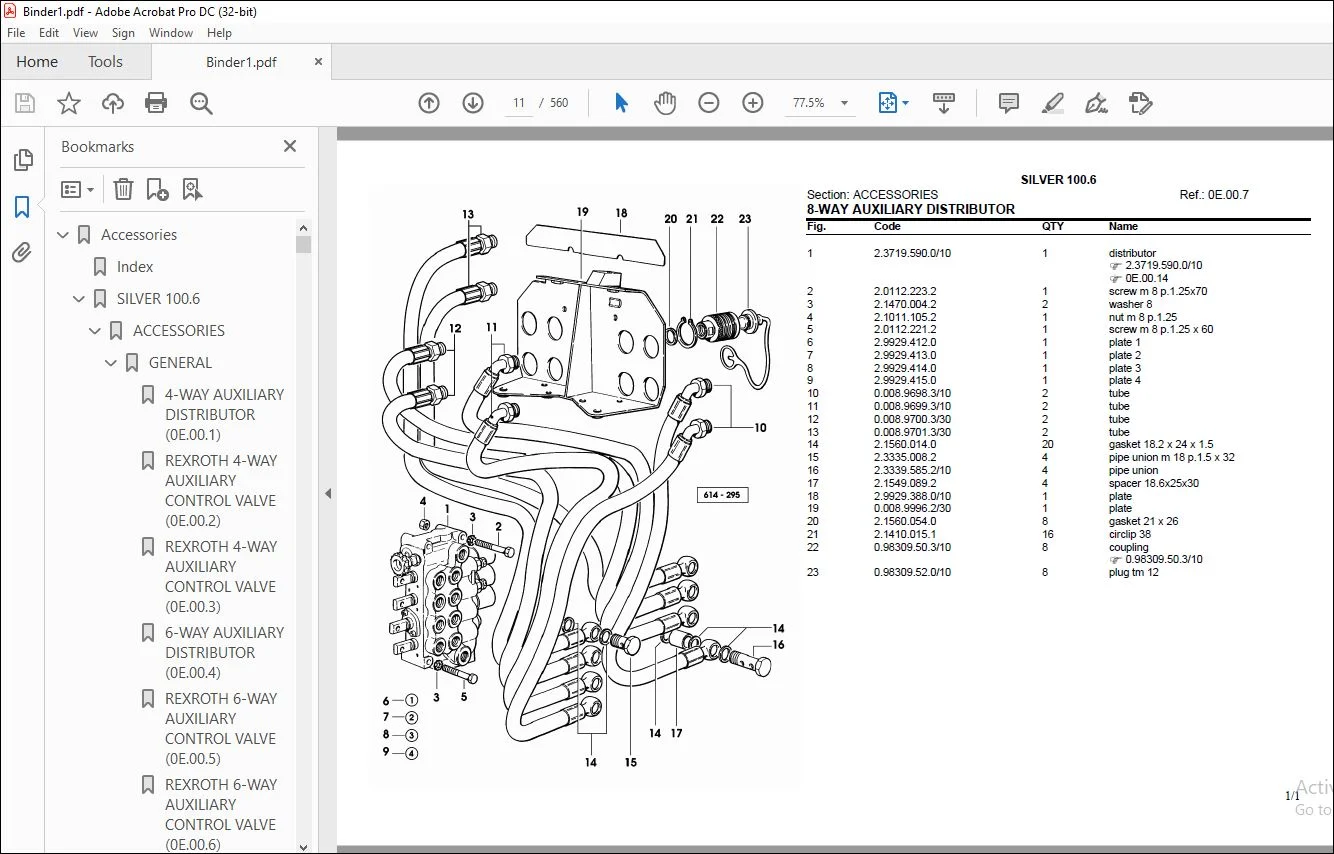Click the page number input field

coord(518,103)
